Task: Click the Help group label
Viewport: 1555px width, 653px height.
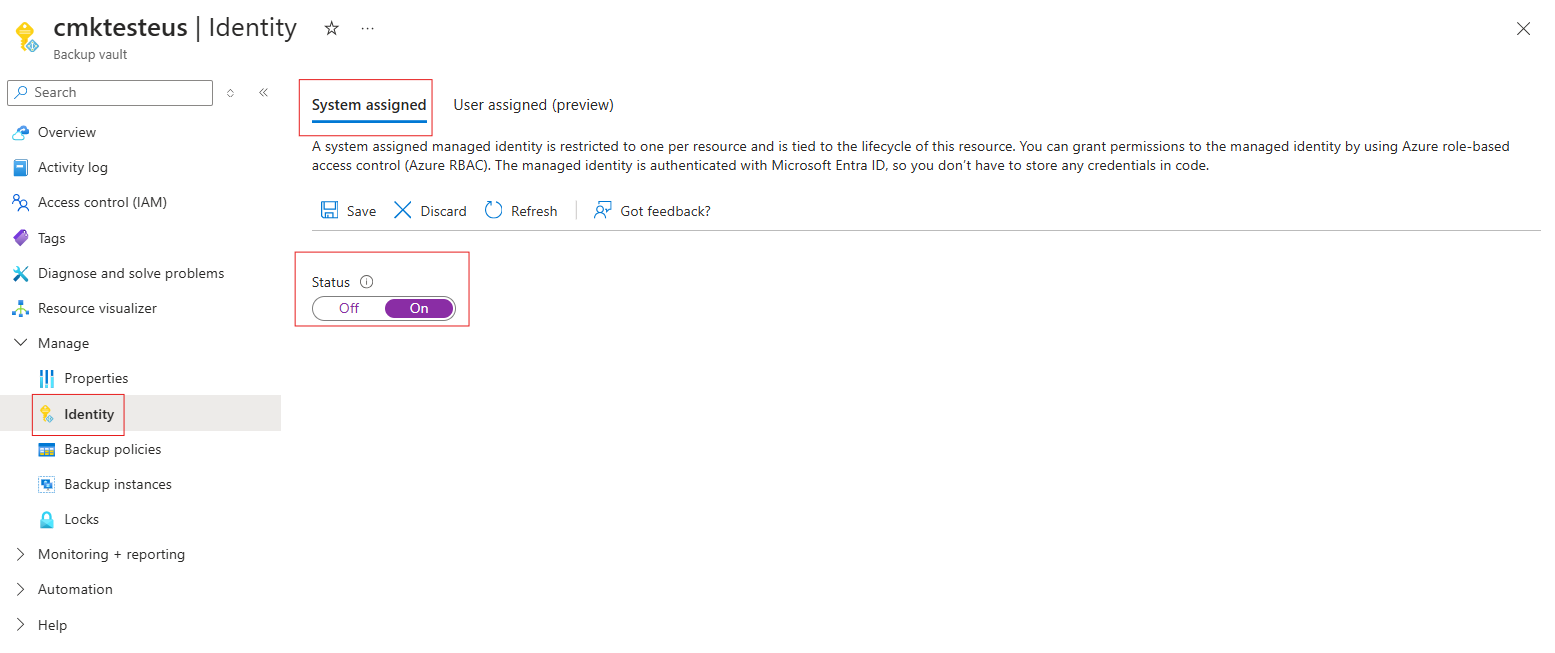Action: pyautogui.click(x=52, y=625)
